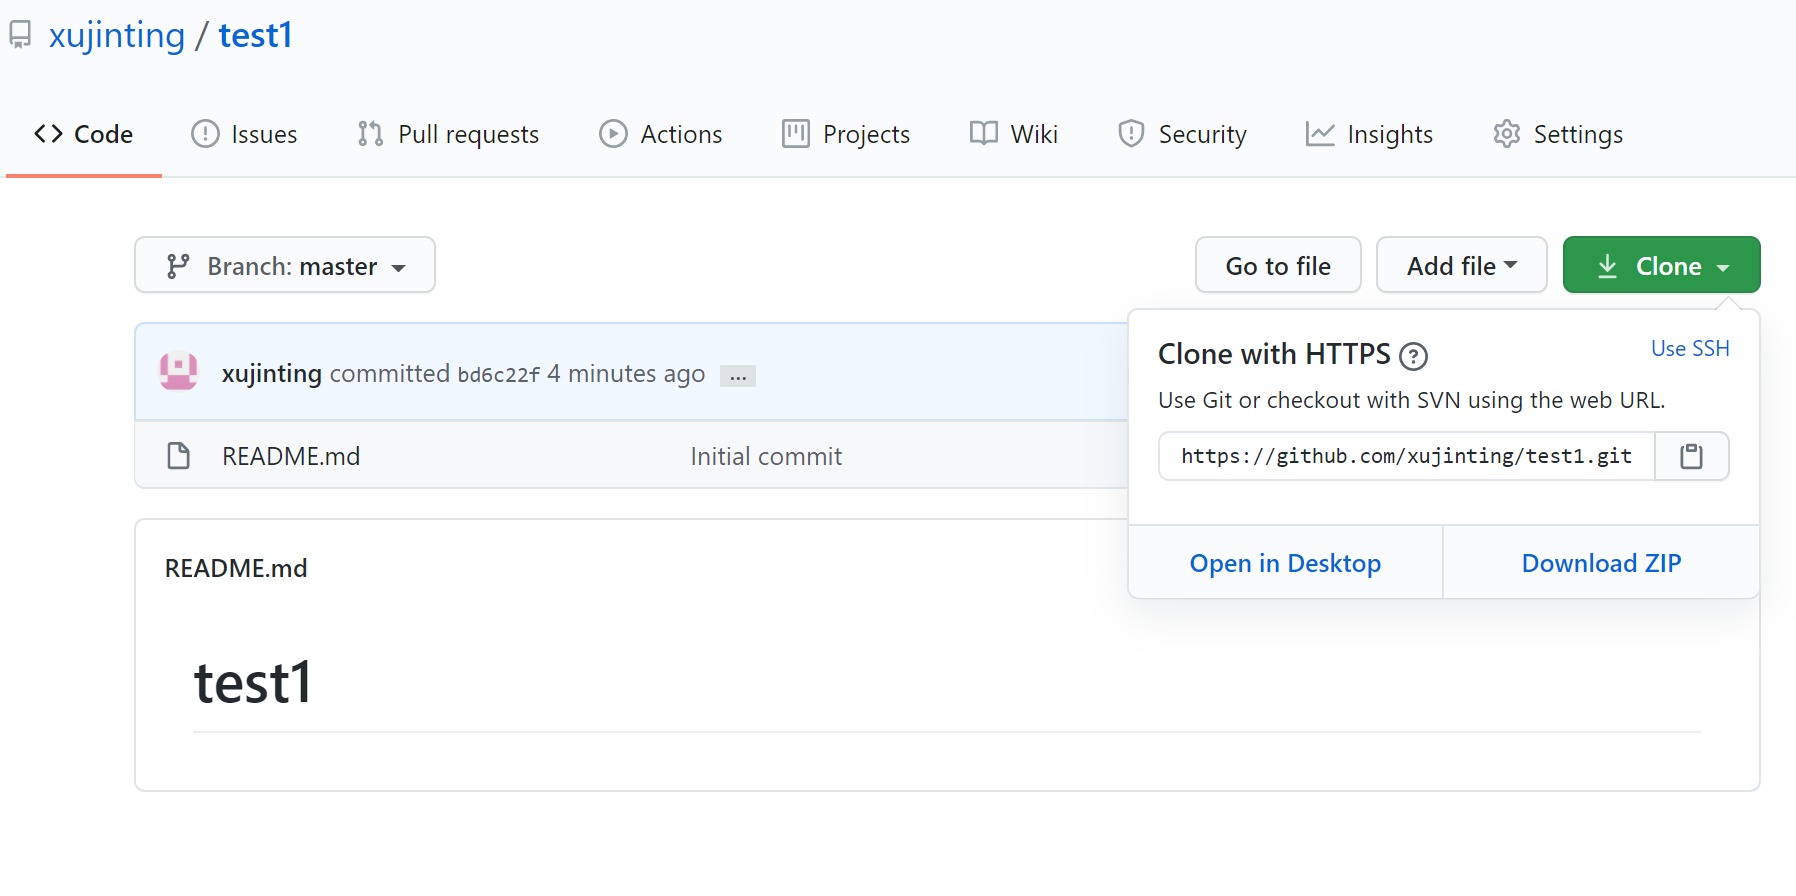Click the Go to file button
This screenshot has height=896, width=1796.
tap(1278, 265)
